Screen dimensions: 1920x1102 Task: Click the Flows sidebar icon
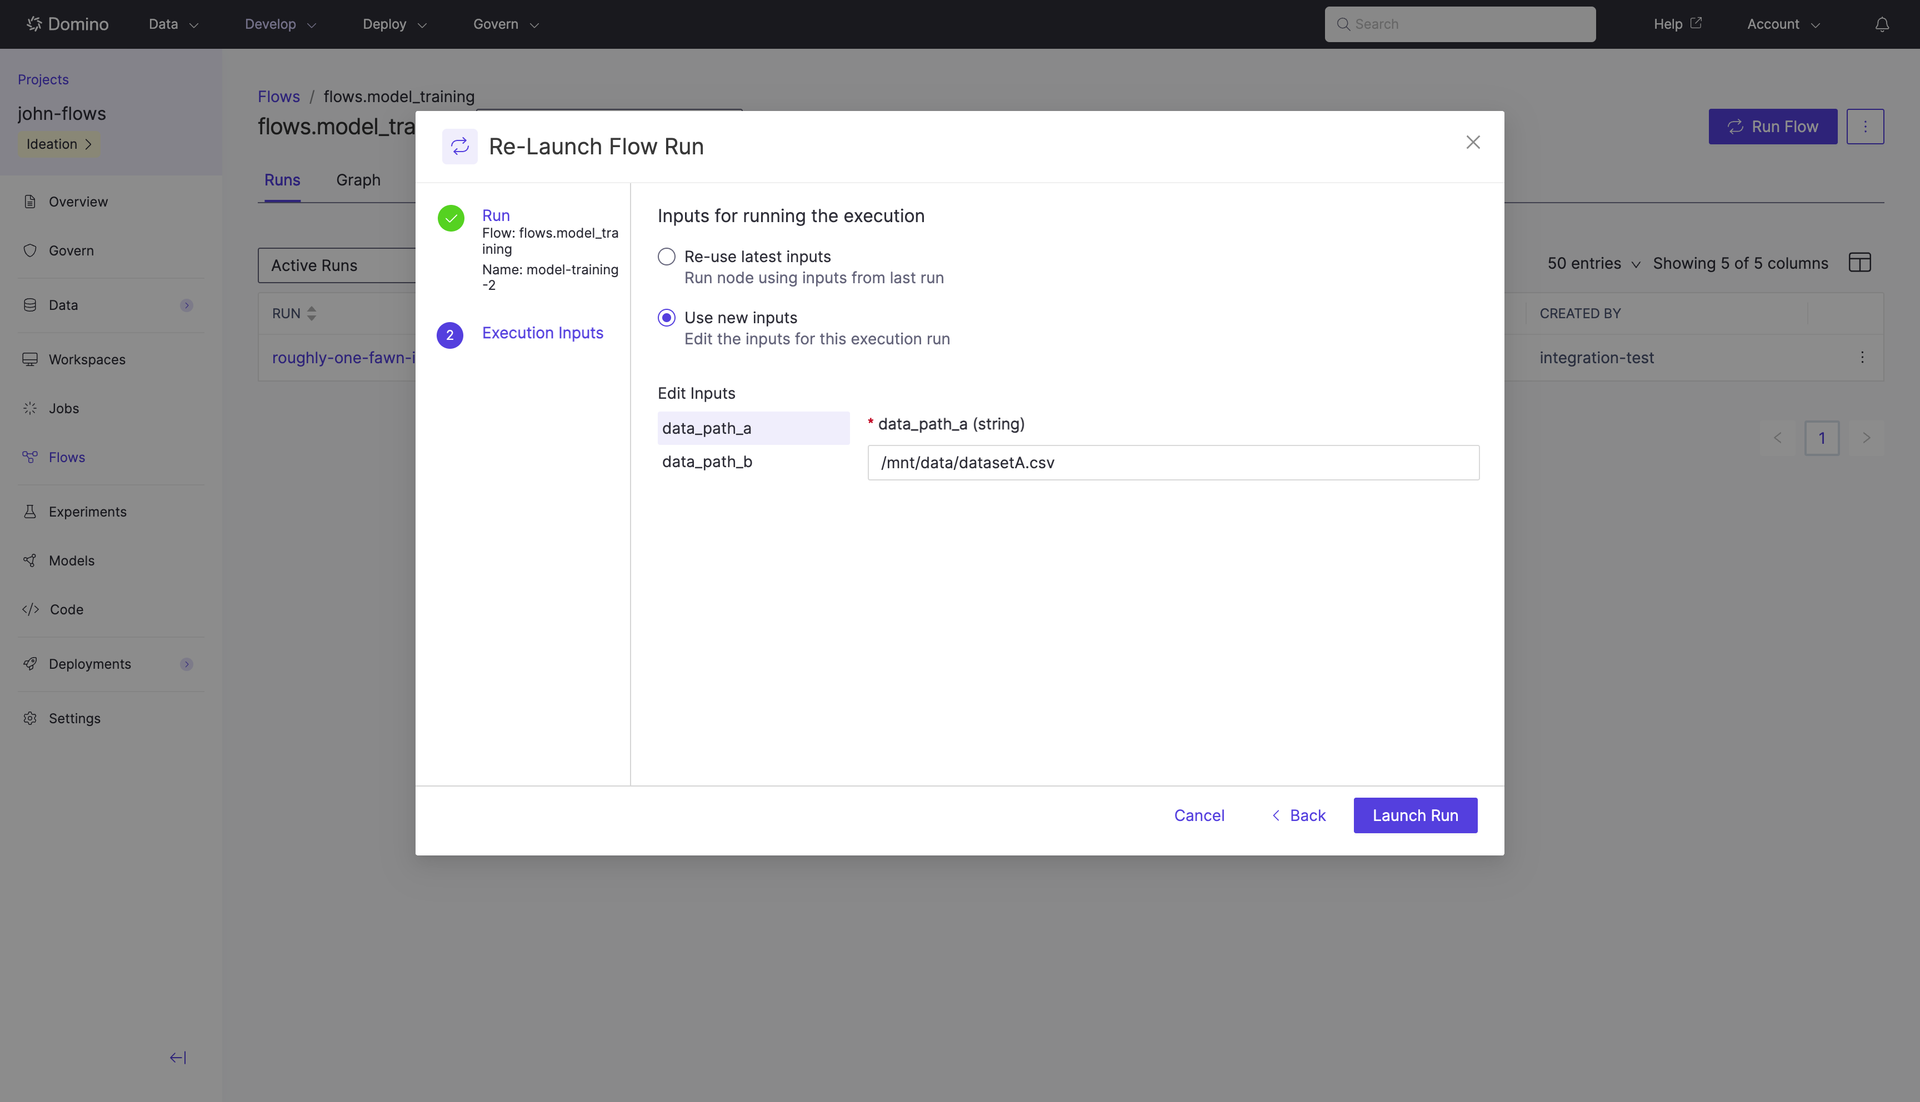pos(30,457)
